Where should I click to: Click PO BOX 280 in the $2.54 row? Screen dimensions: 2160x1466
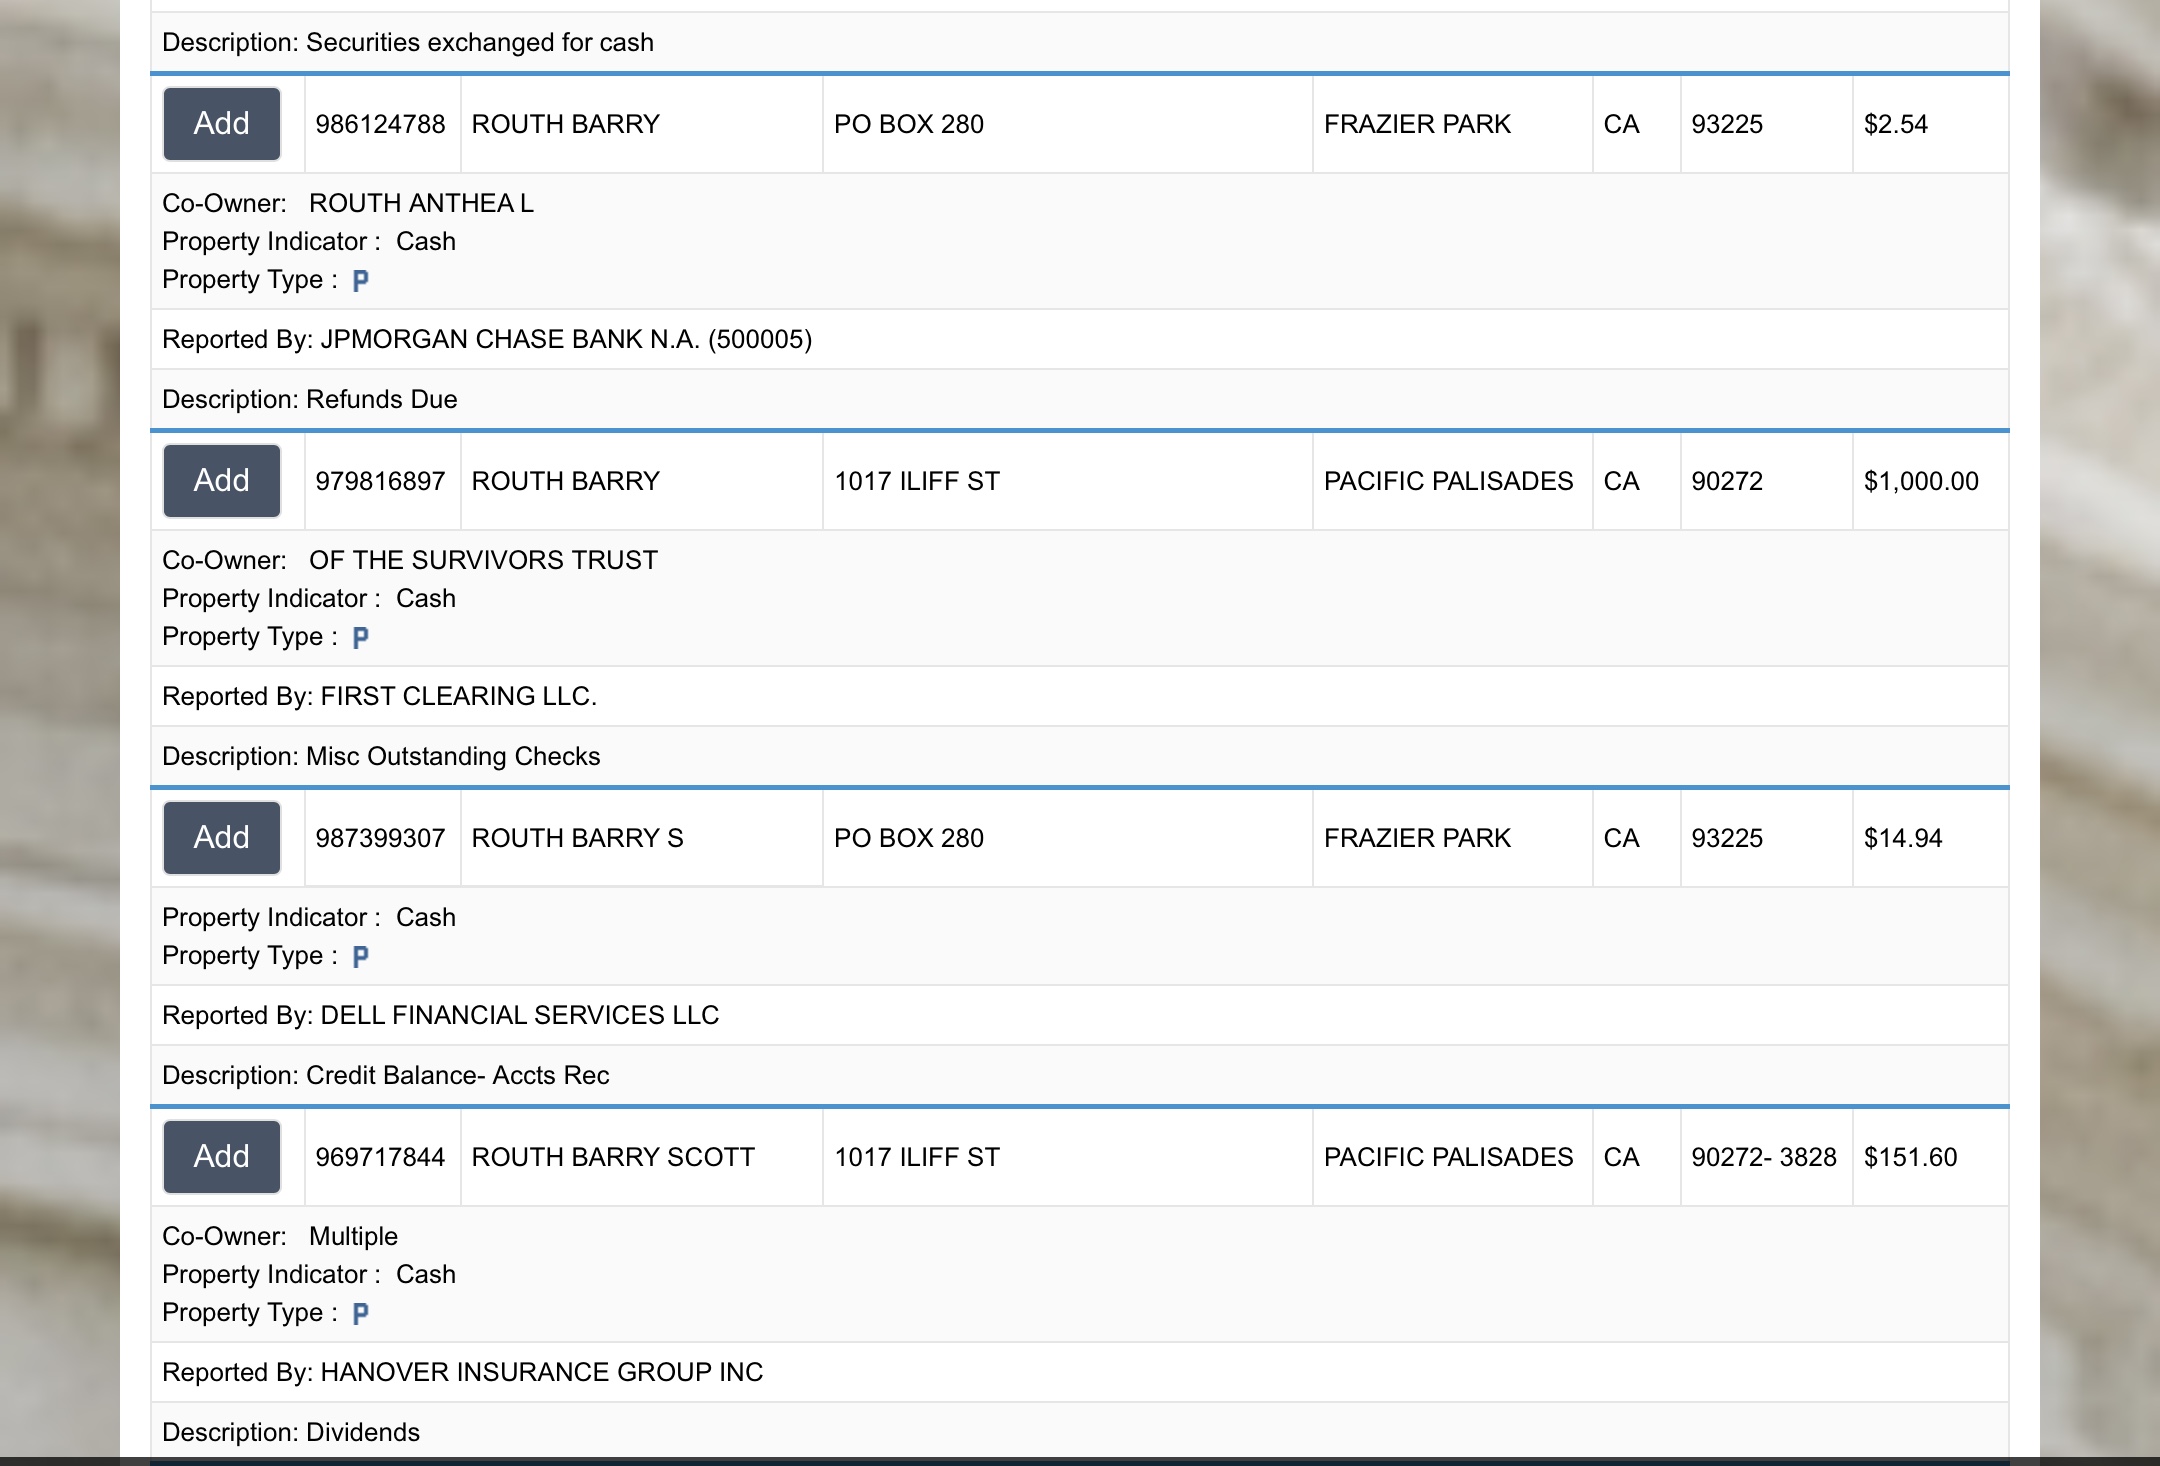pyautogui.click(x=909, y=124)
